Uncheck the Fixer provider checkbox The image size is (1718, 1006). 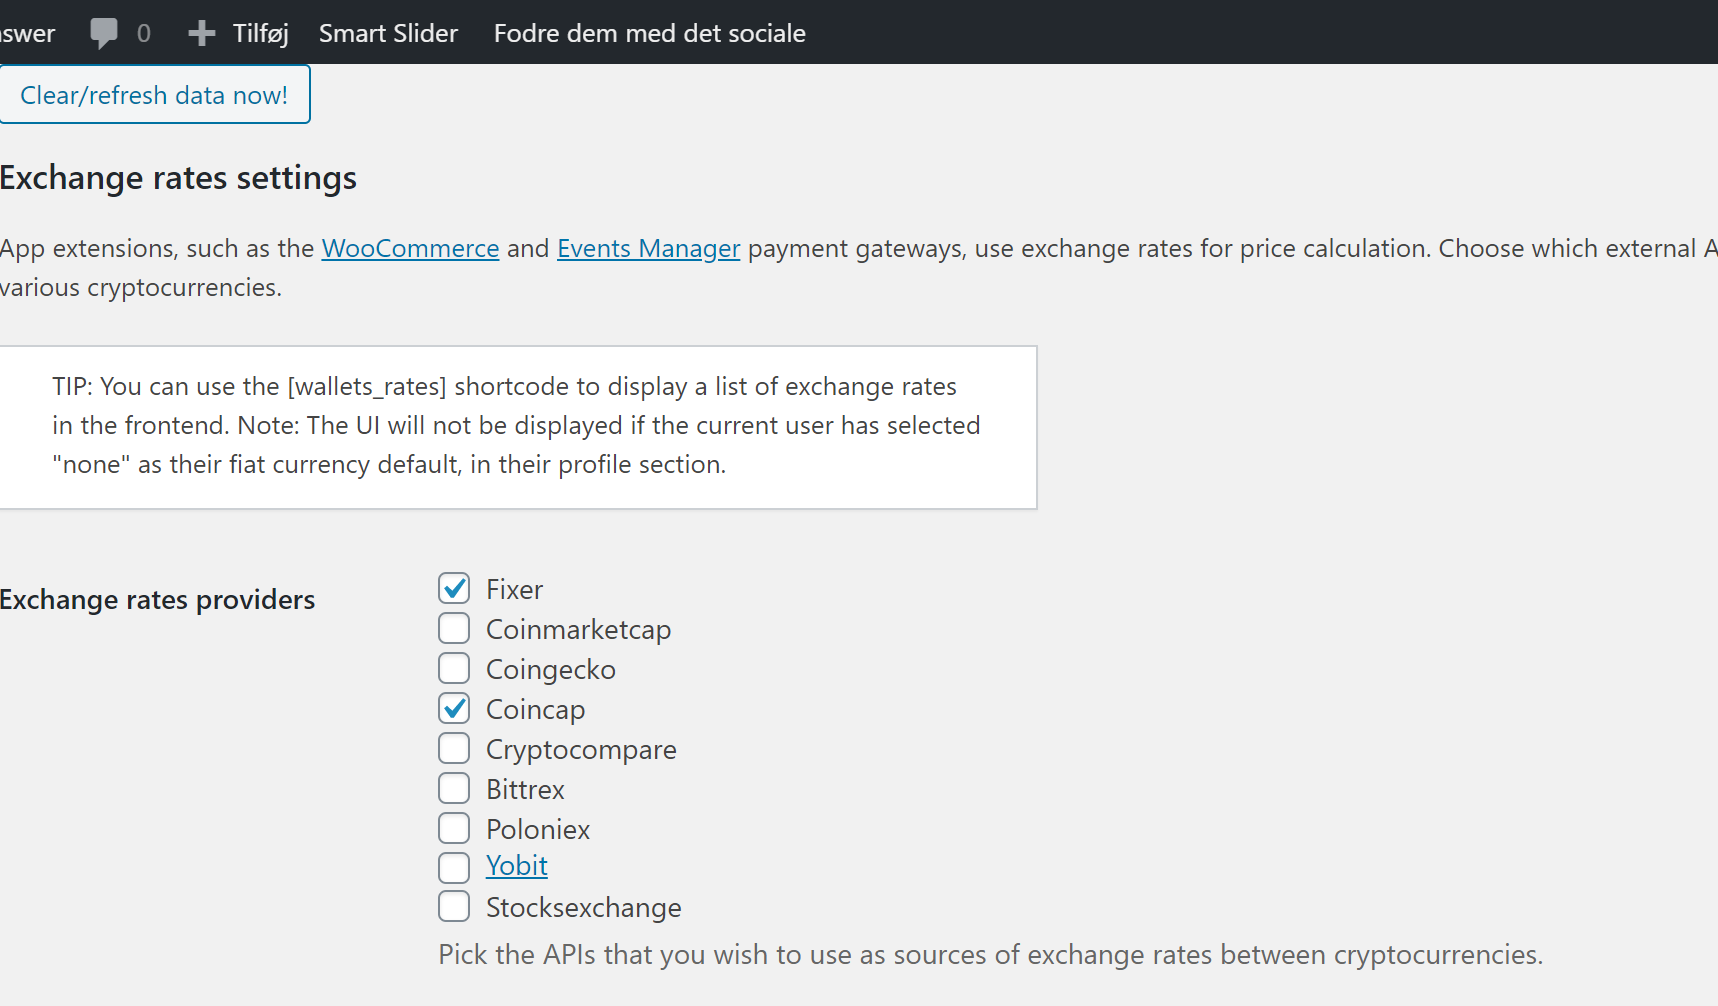454,588
